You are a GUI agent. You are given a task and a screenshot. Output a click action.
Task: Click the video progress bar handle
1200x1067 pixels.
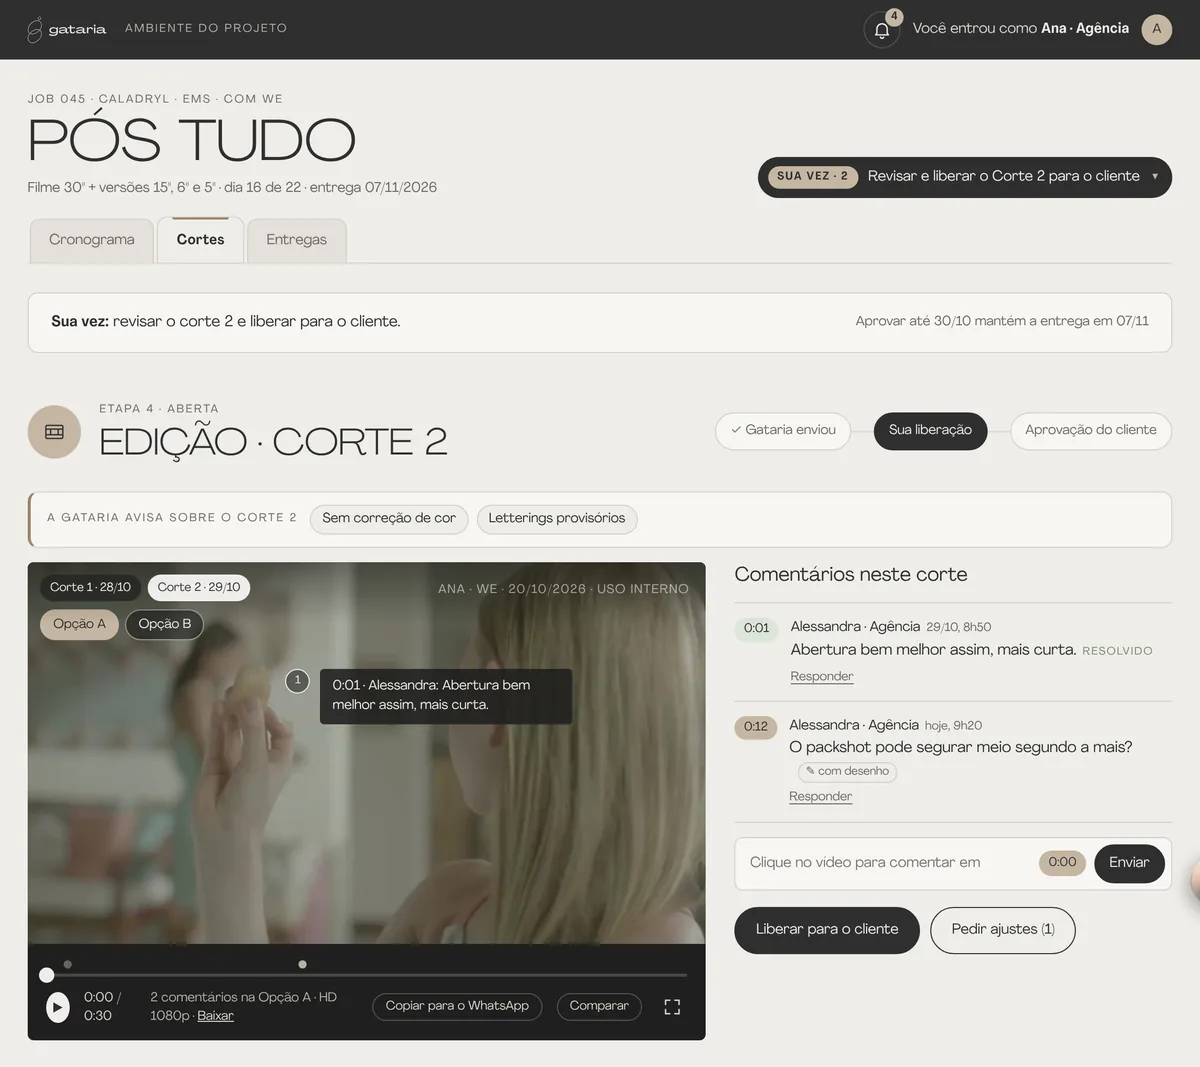pyautogui.click(x=47, y=975)
